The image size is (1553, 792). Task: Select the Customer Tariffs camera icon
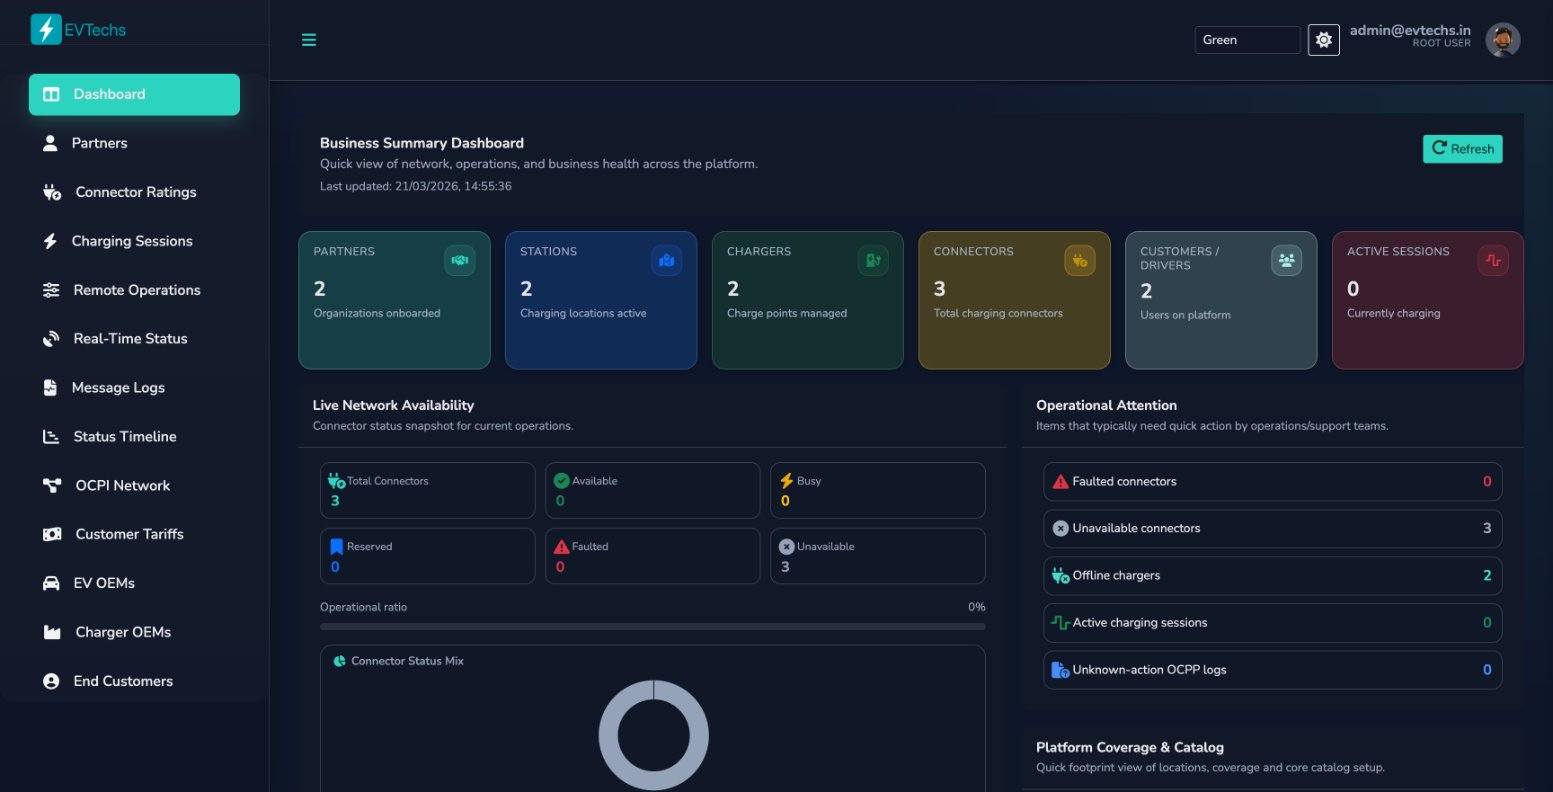pyautogui.click(x=51, y=534)
